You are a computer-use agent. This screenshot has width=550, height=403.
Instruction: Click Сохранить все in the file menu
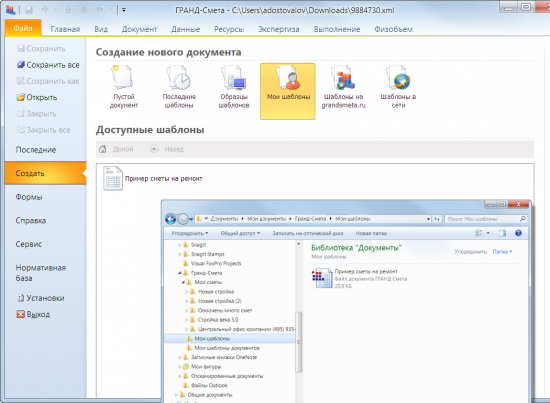pos(48,65)
